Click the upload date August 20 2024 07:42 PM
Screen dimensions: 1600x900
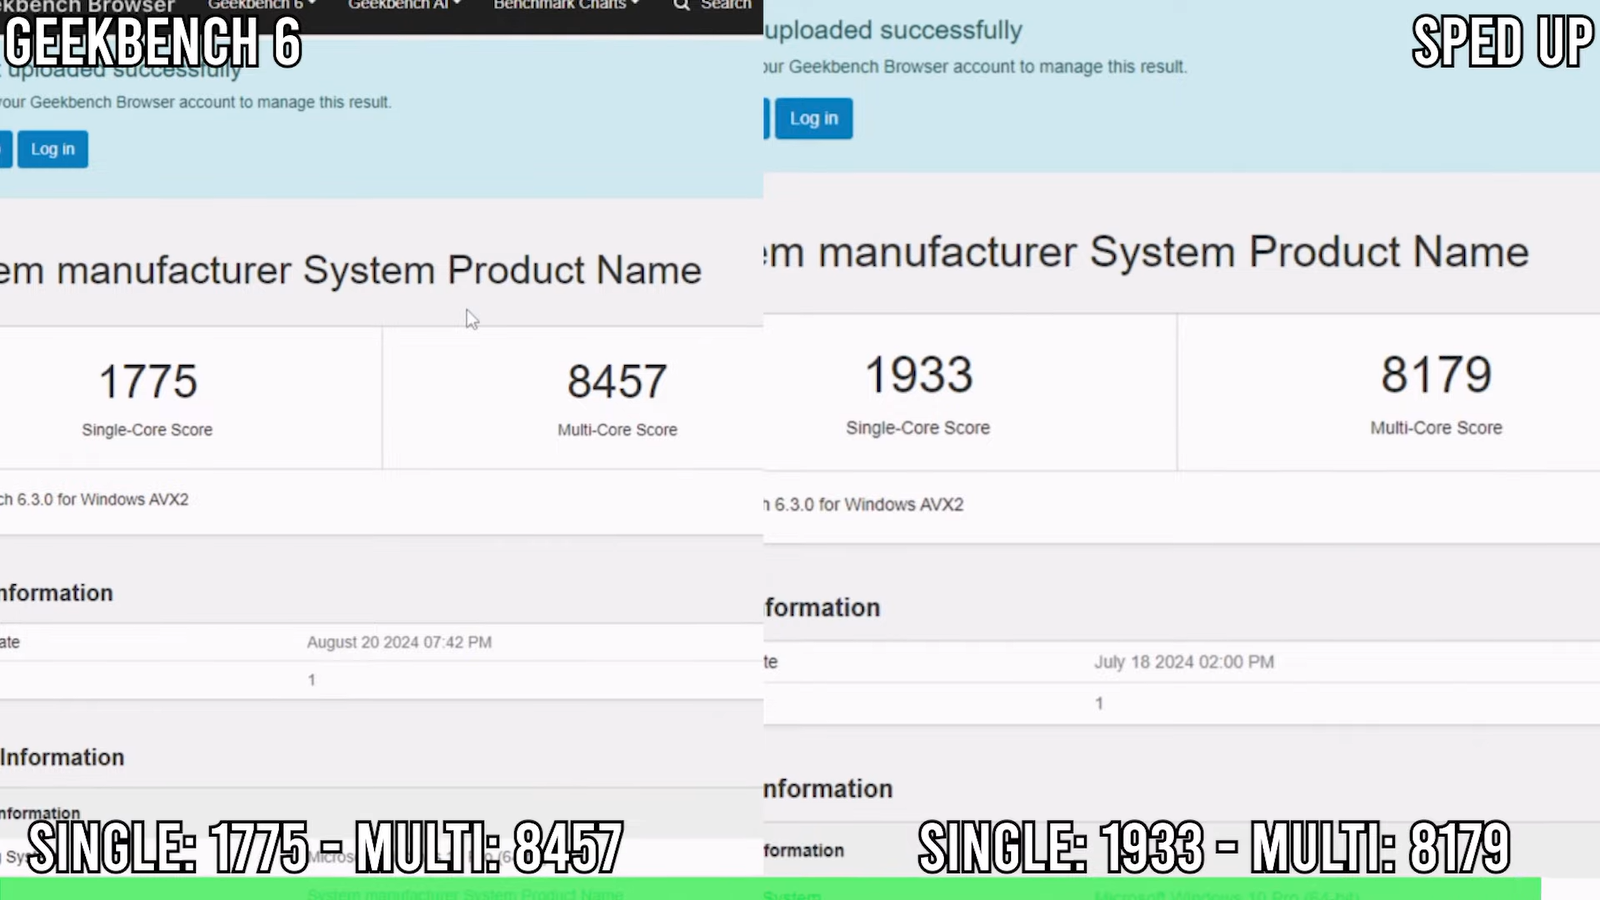[399, 642]
